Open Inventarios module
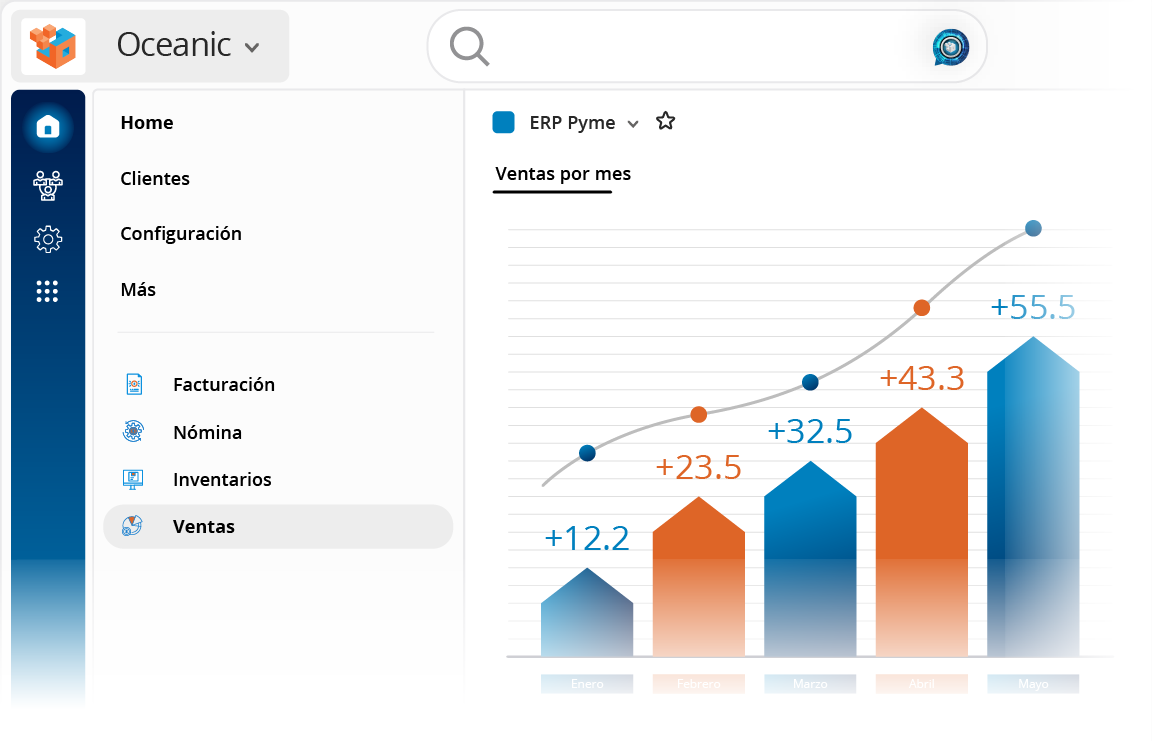This screenshot has width=1152, height=741. tap(222, 480)
